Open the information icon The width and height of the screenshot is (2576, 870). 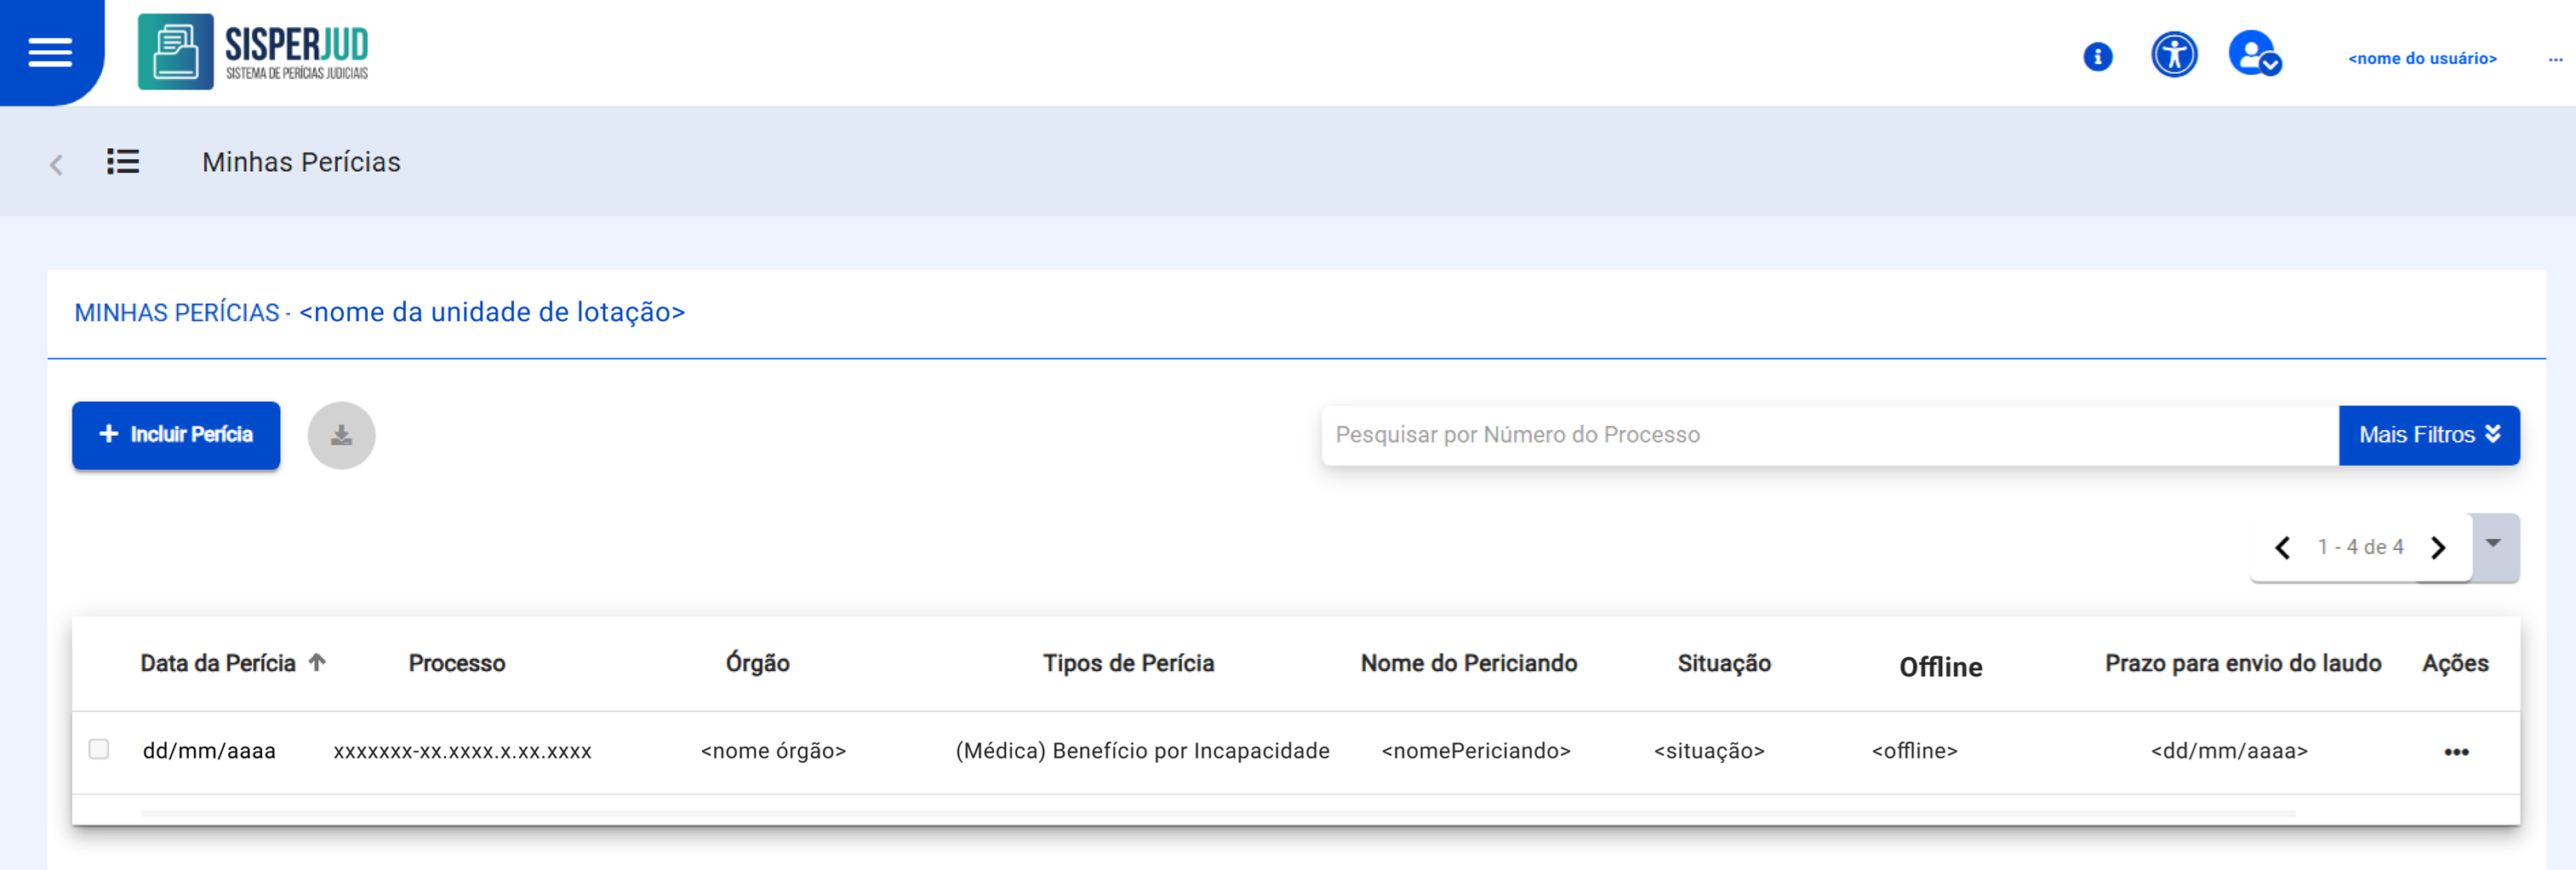tap(2097, 56)
